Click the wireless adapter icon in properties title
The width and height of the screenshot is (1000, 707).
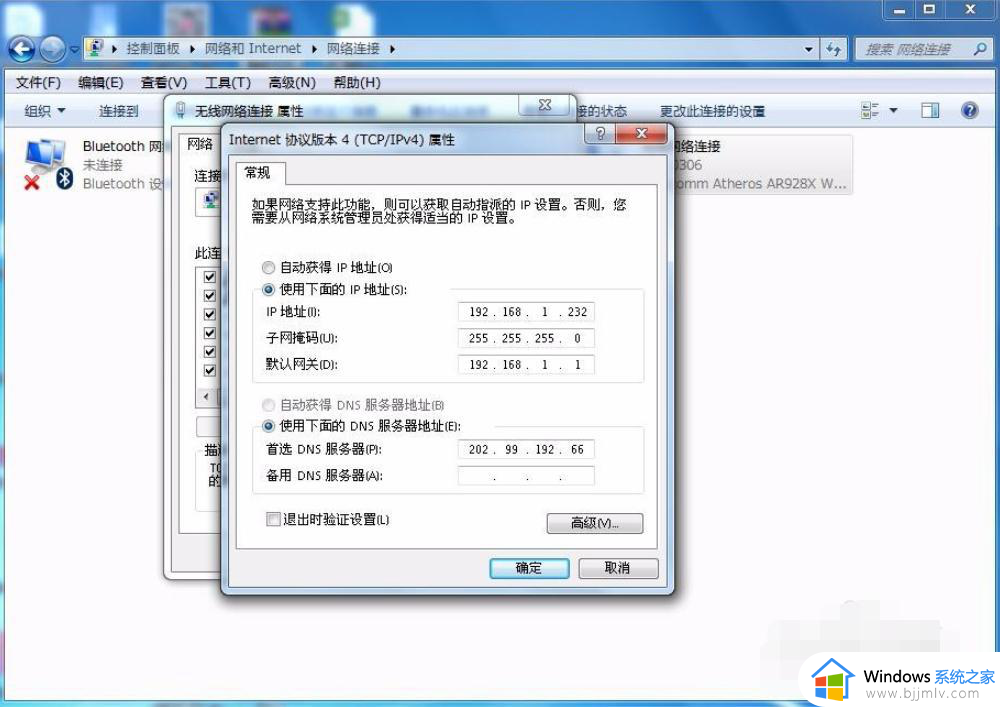[x=181, y=110]
